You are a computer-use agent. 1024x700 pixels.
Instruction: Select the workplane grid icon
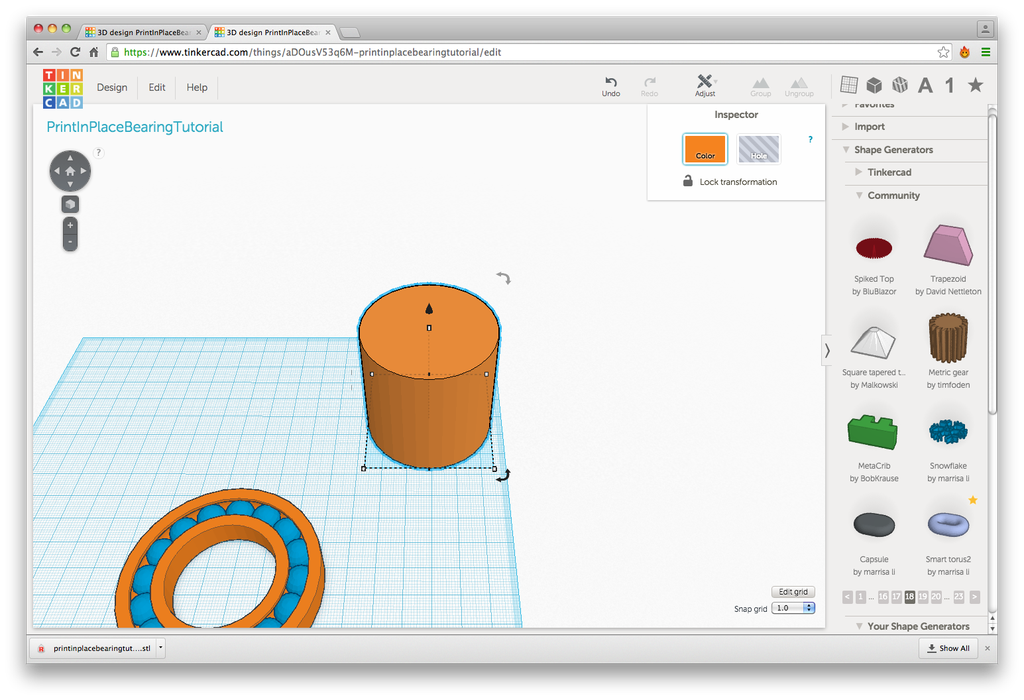849,84
